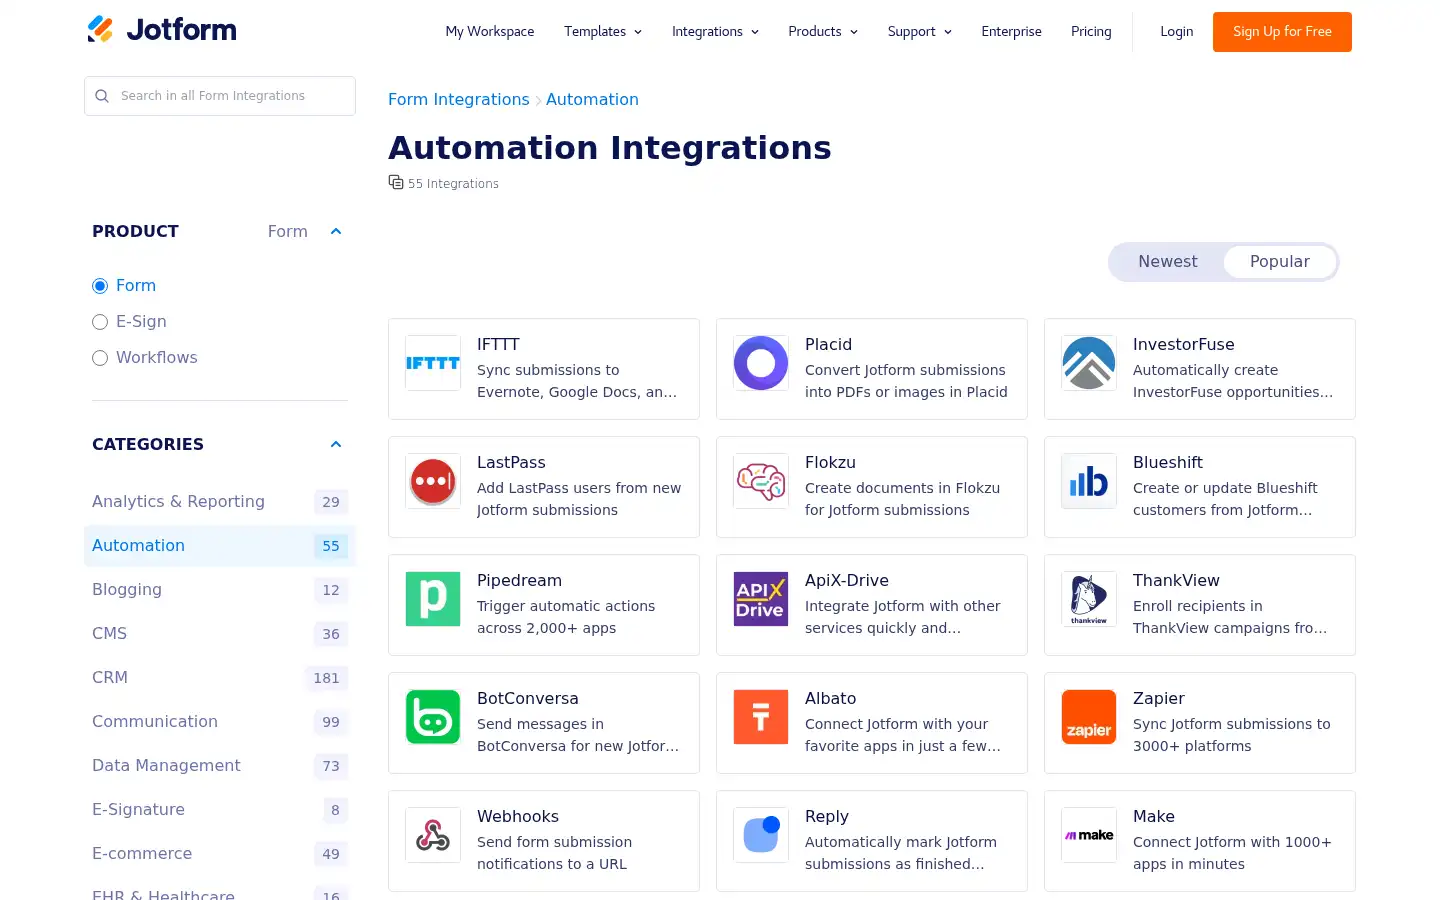Open the Webhooks logo icon
The image size is (1440, 900).
(433, 835)
